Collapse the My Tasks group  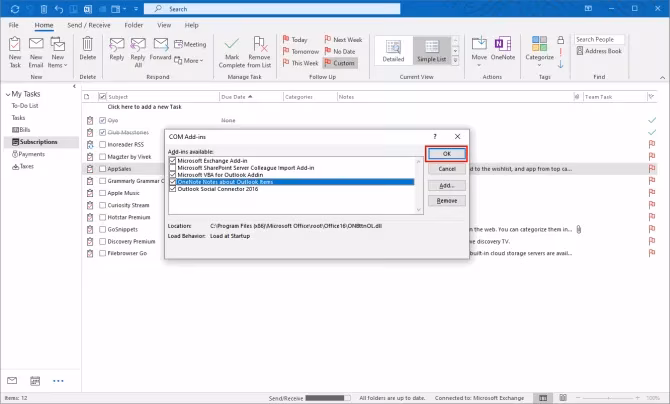tap(8, 94)
